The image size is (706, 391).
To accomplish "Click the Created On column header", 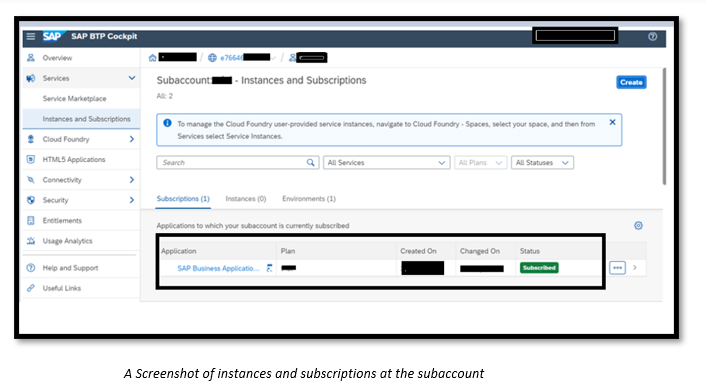I will pos(418,251).
